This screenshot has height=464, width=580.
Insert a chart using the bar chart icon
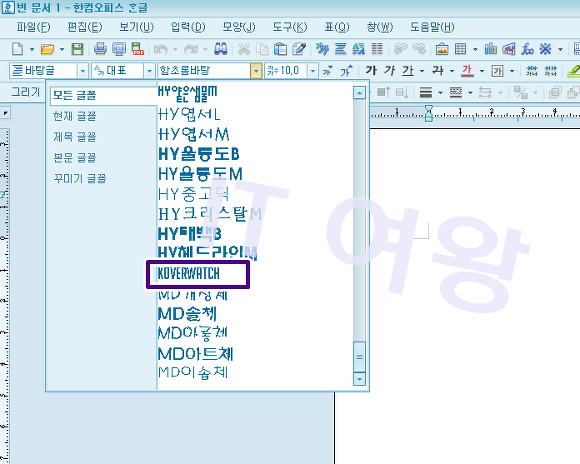coord(490,49)
